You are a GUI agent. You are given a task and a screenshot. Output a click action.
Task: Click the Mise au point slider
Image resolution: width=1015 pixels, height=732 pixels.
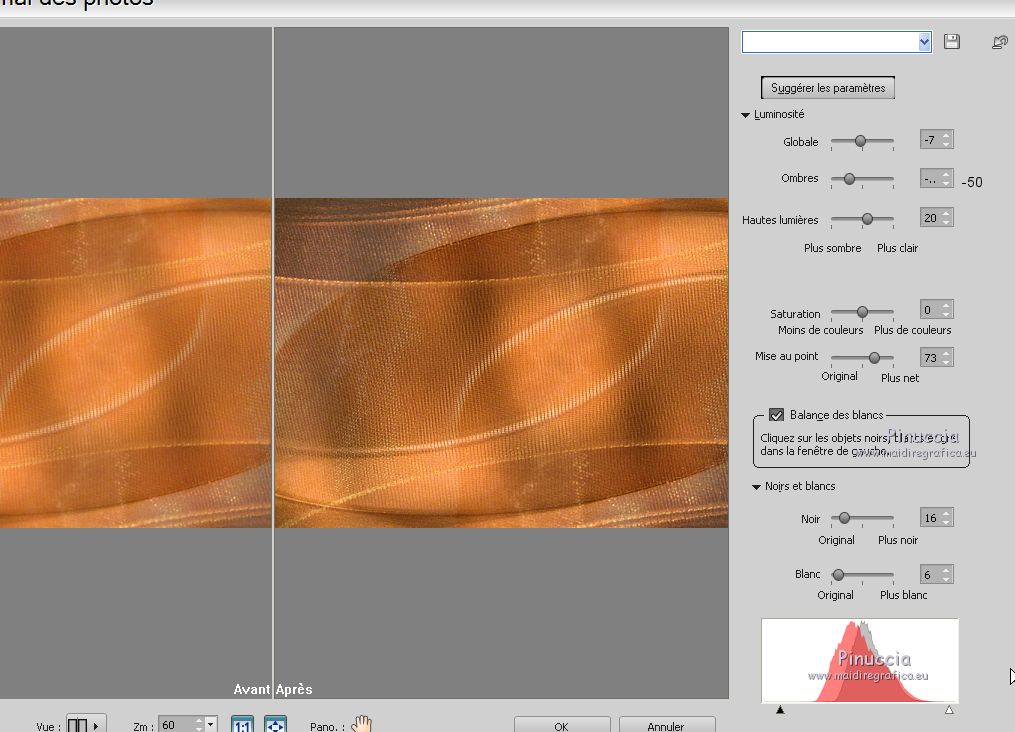(862, 357)
